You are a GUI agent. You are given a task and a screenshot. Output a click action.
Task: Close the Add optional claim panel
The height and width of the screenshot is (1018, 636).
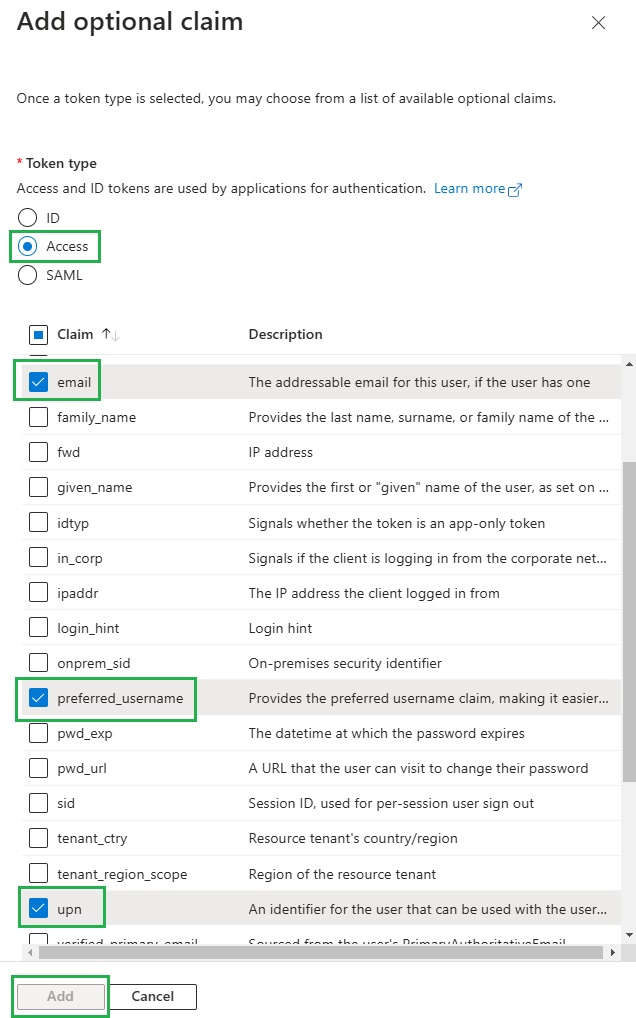pyautogui.click(x=598, y=23)
